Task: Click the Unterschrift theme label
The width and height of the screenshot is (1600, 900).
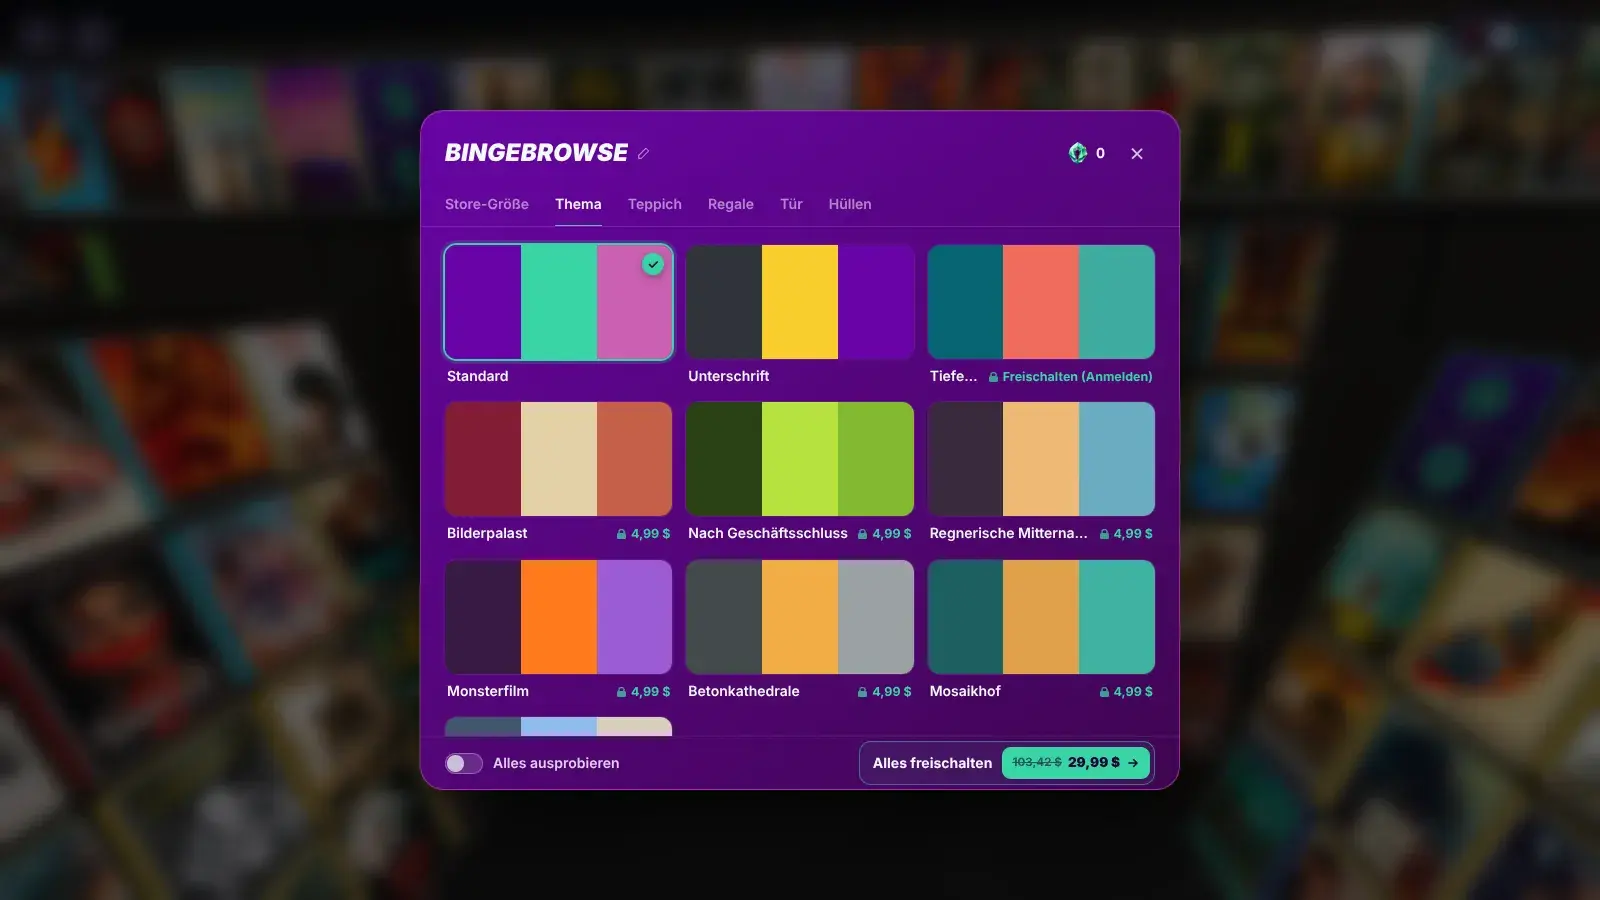Action: (x=728, y=376)
